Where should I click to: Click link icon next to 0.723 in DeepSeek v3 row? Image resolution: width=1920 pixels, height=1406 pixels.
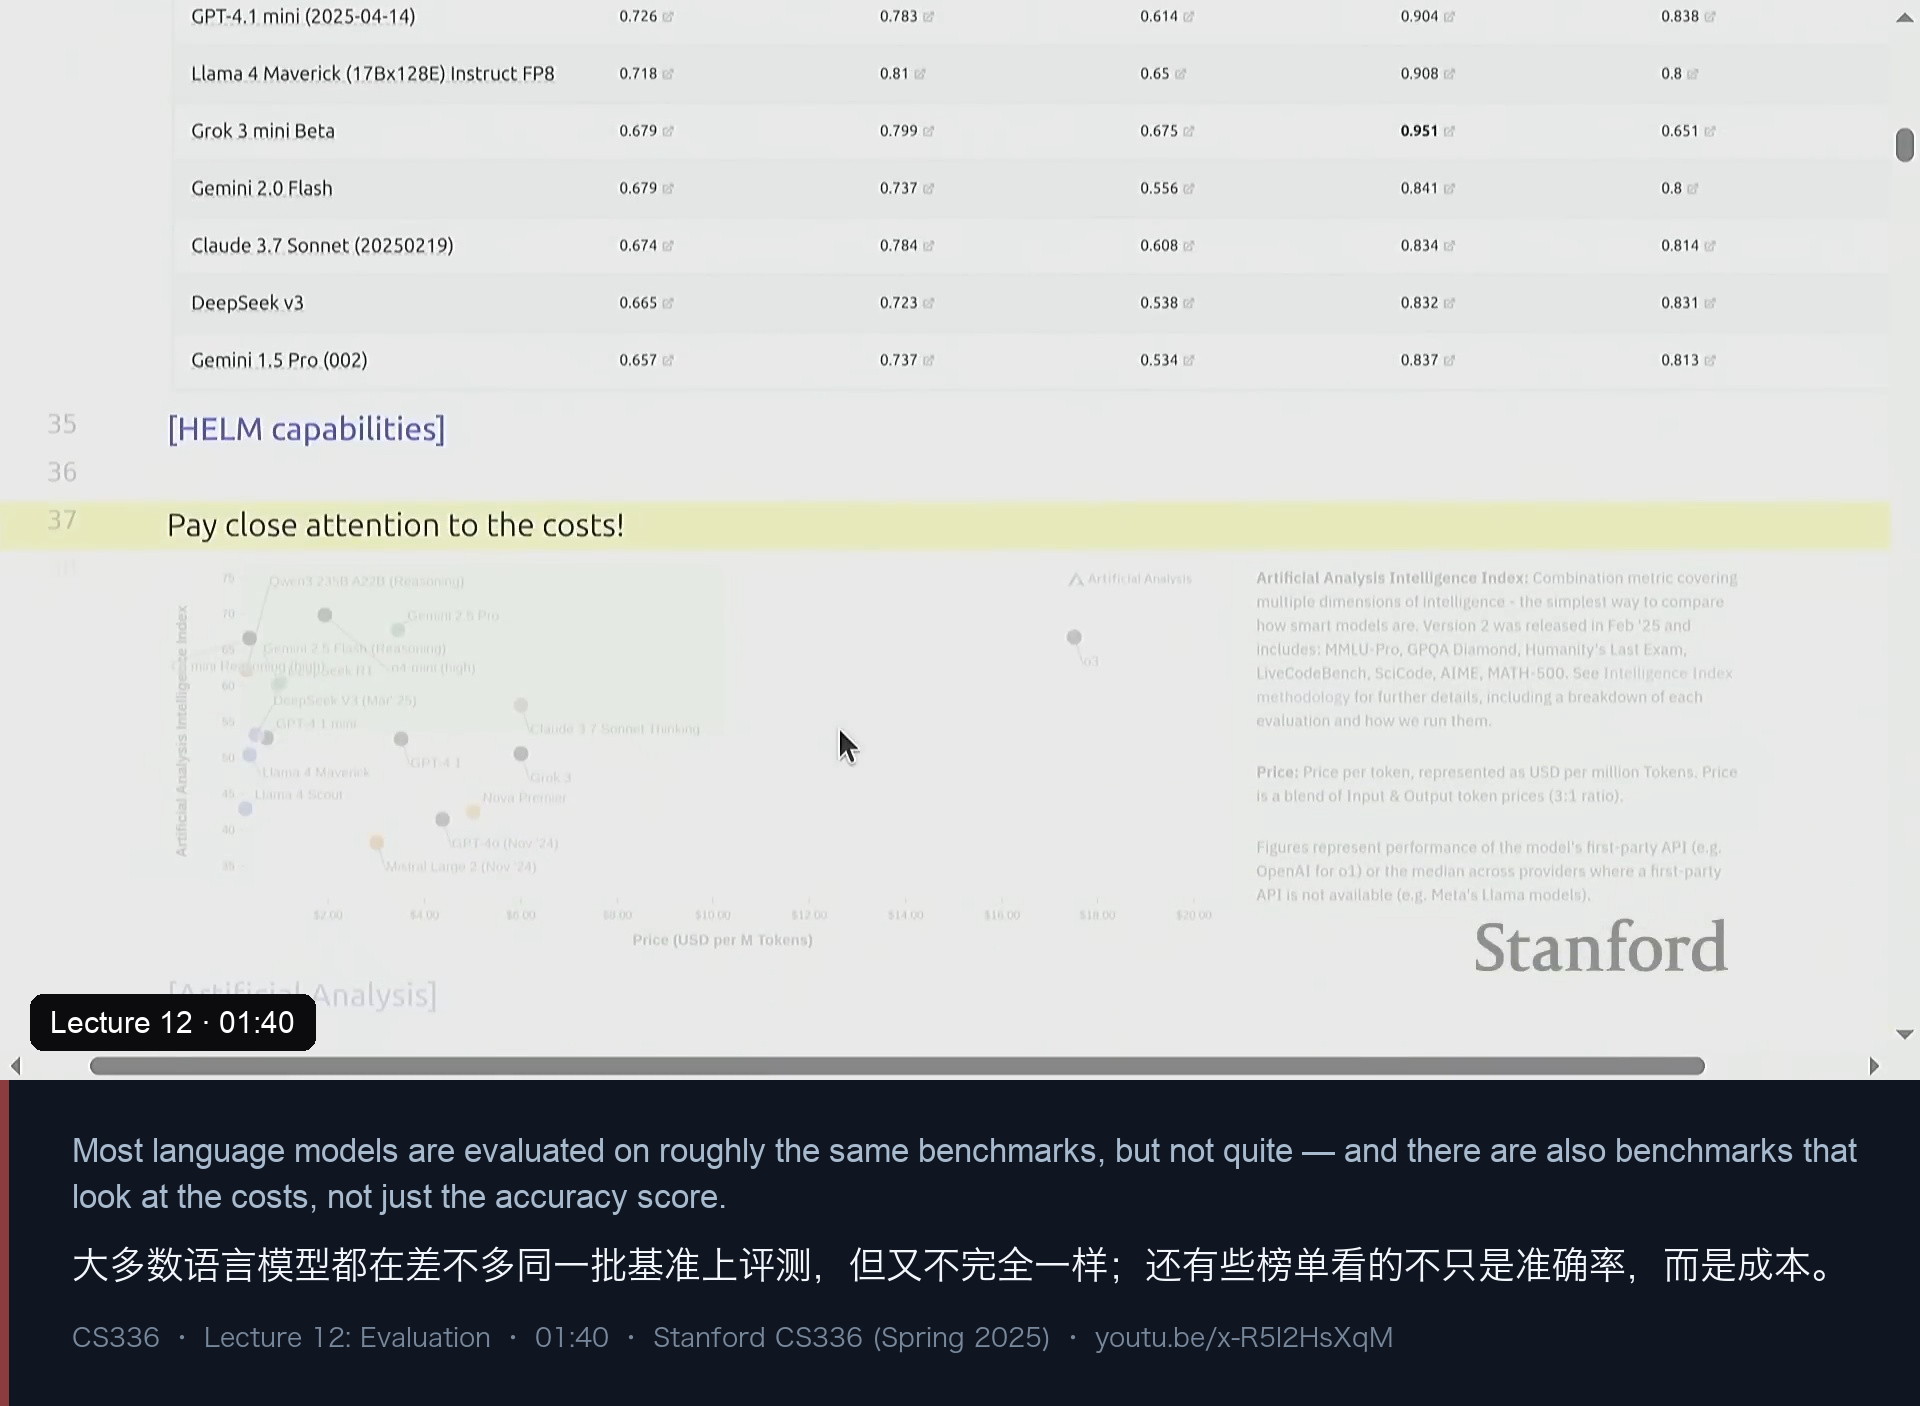pyautogui.click(x=929, y=303)
